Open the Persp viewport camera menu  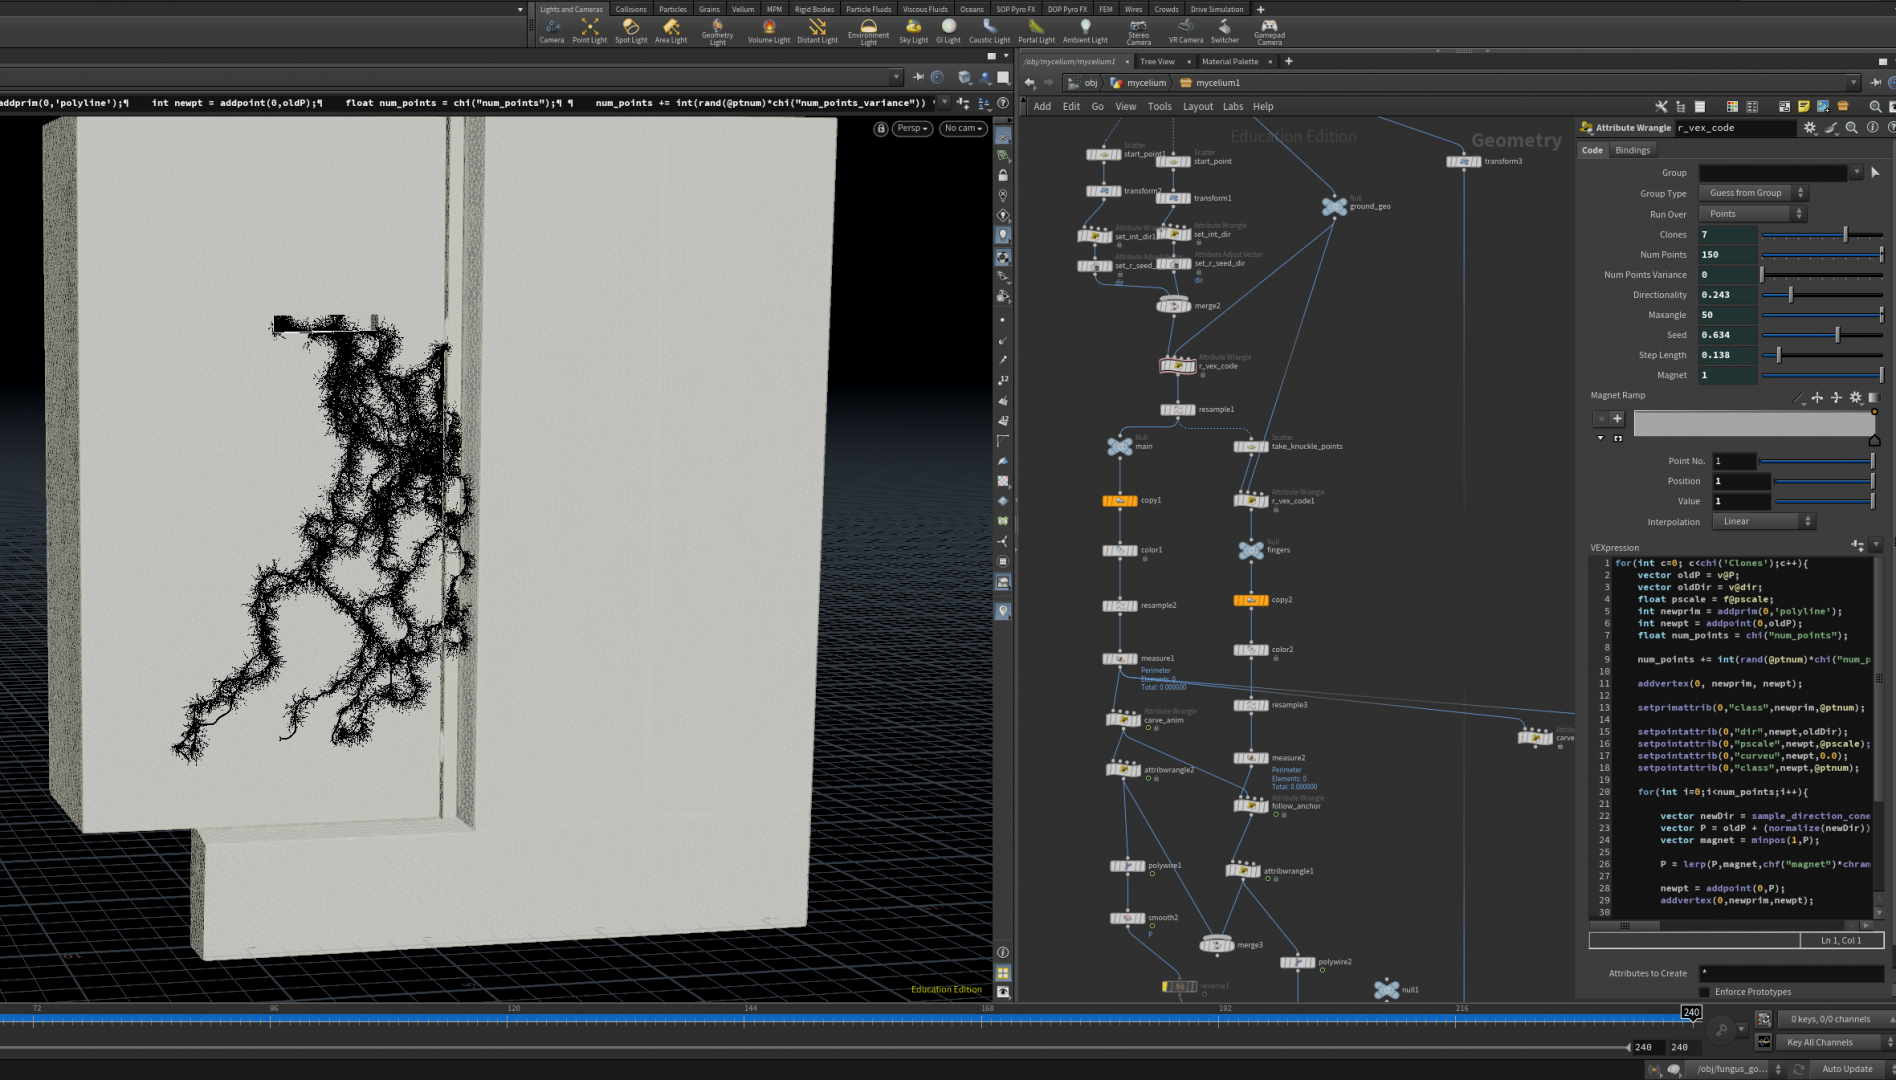click(912, 128)
